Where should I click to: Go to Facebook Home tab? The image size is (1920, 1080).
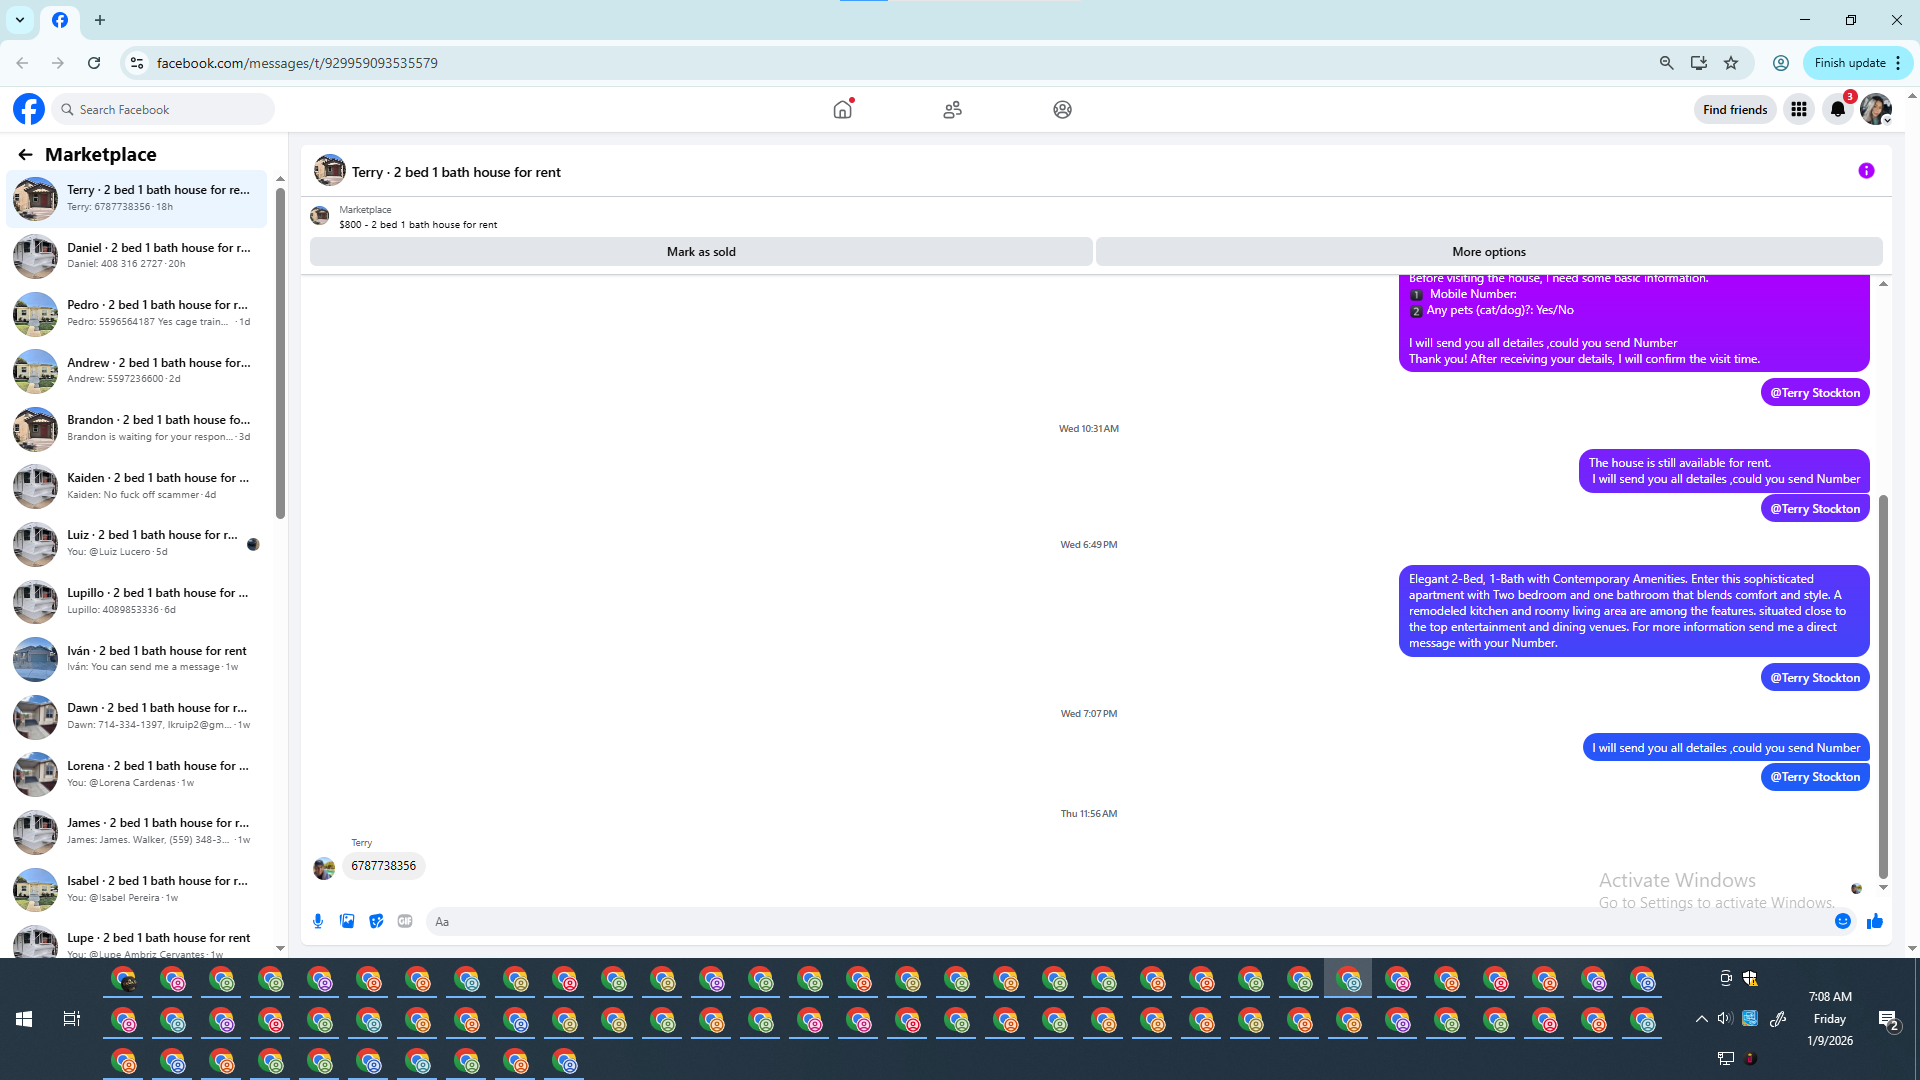(843, 110)
